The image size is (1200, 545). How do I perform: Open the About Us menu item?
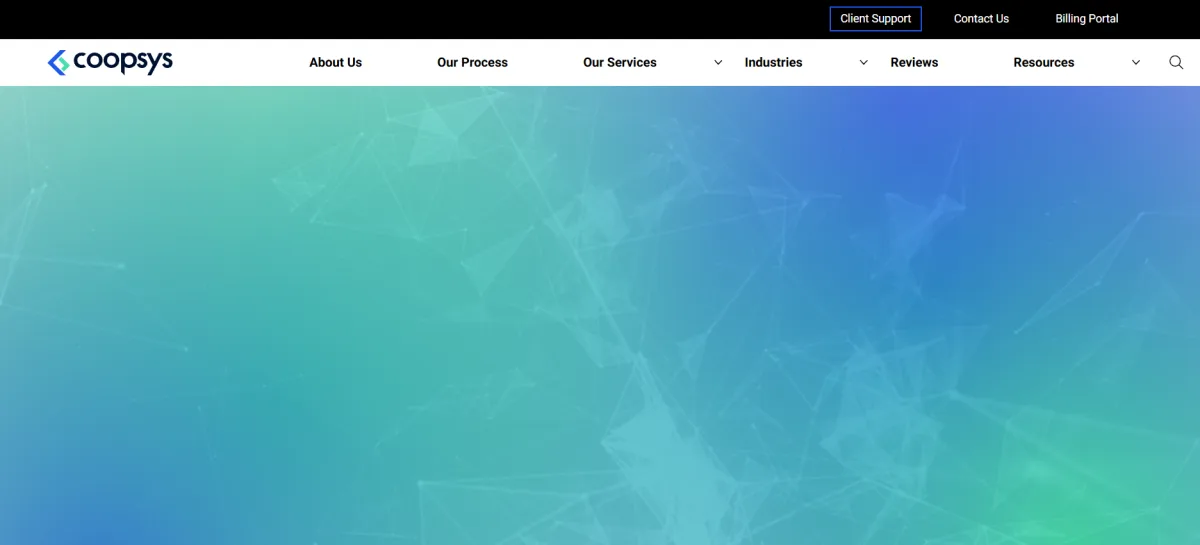[x=335, y=62]
